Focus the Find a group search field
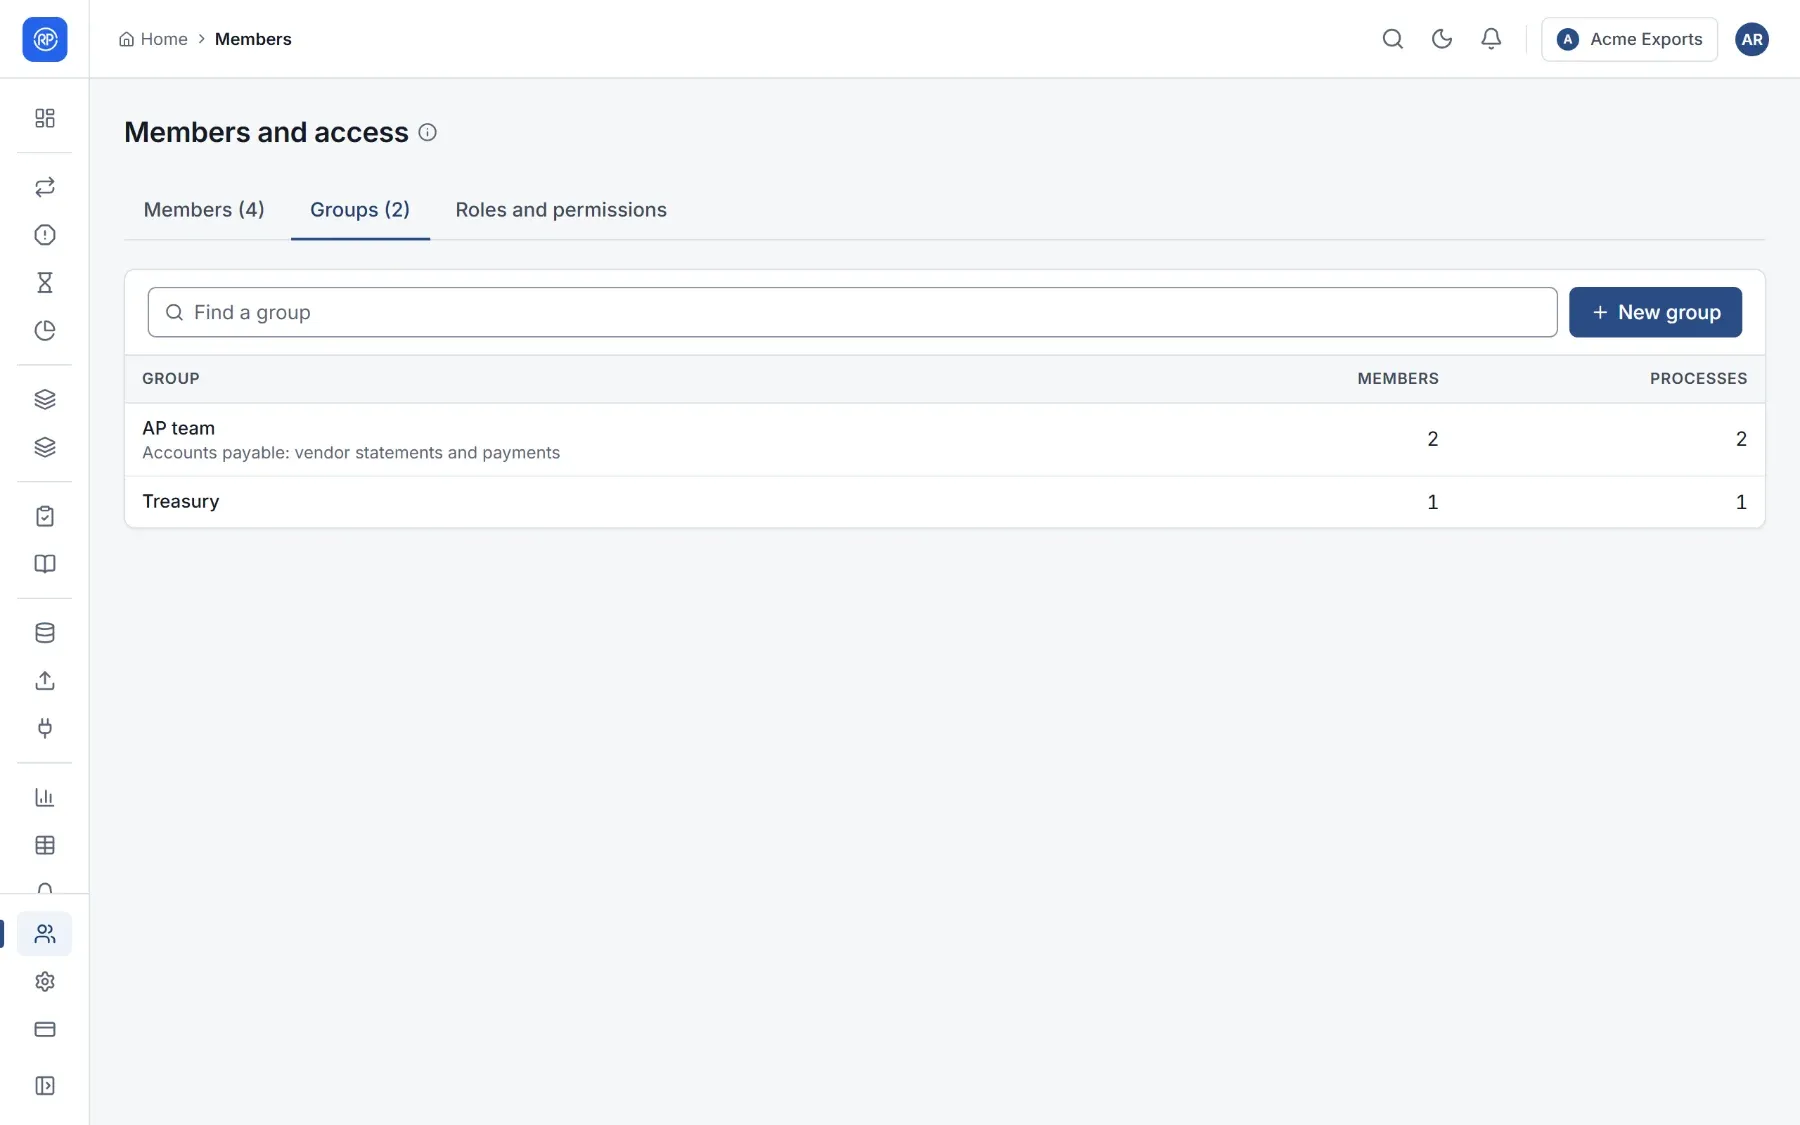 click(852, 312)
